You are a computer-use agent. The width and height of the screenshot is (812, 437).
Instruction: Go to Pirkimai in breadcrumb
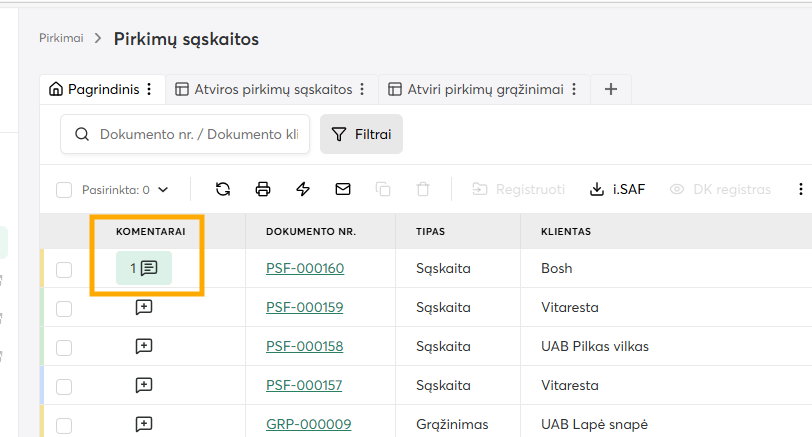click(x=61, y=38)
